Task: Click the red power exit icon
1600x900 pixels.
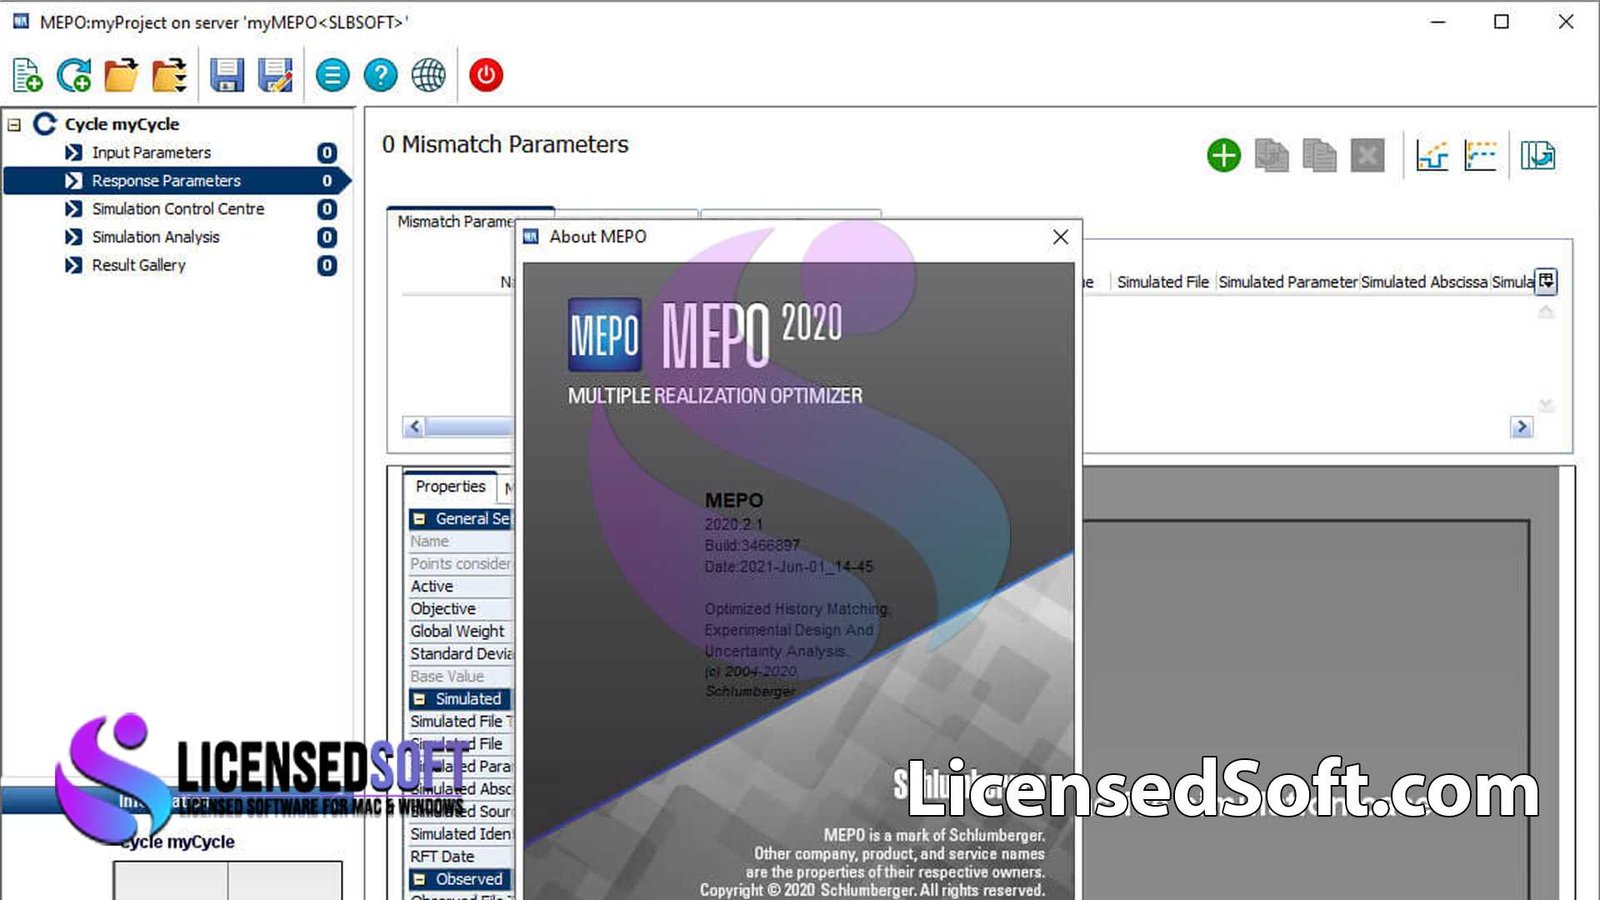Action: click(x=486, y=75)
